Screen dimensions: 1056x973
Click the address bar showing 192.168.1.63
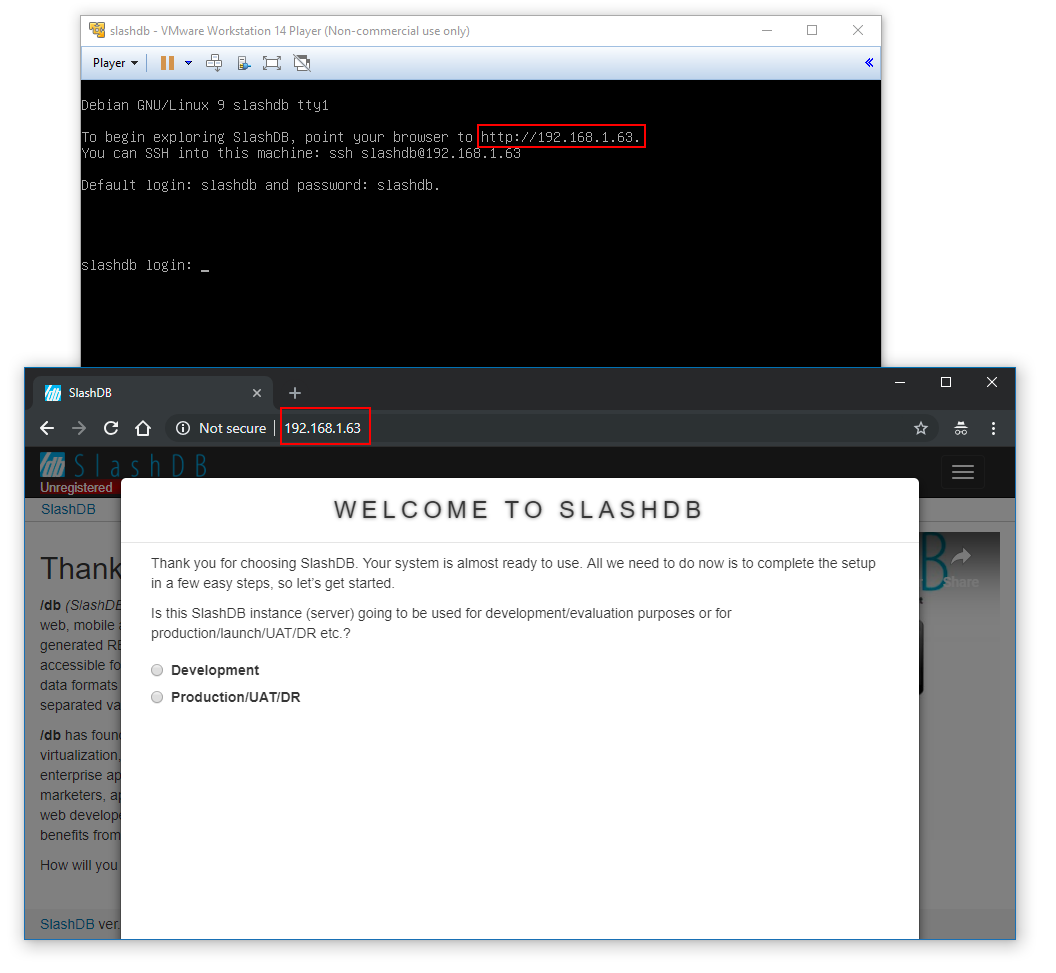323,428
